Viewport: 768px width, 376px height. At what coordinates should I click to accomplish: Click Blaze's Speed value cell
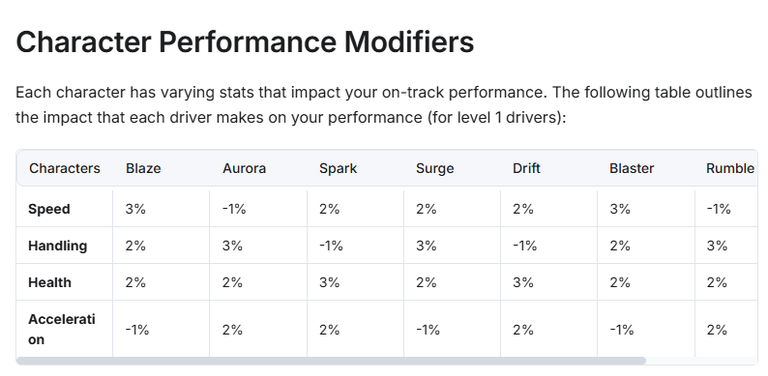[x=161, y=209]
